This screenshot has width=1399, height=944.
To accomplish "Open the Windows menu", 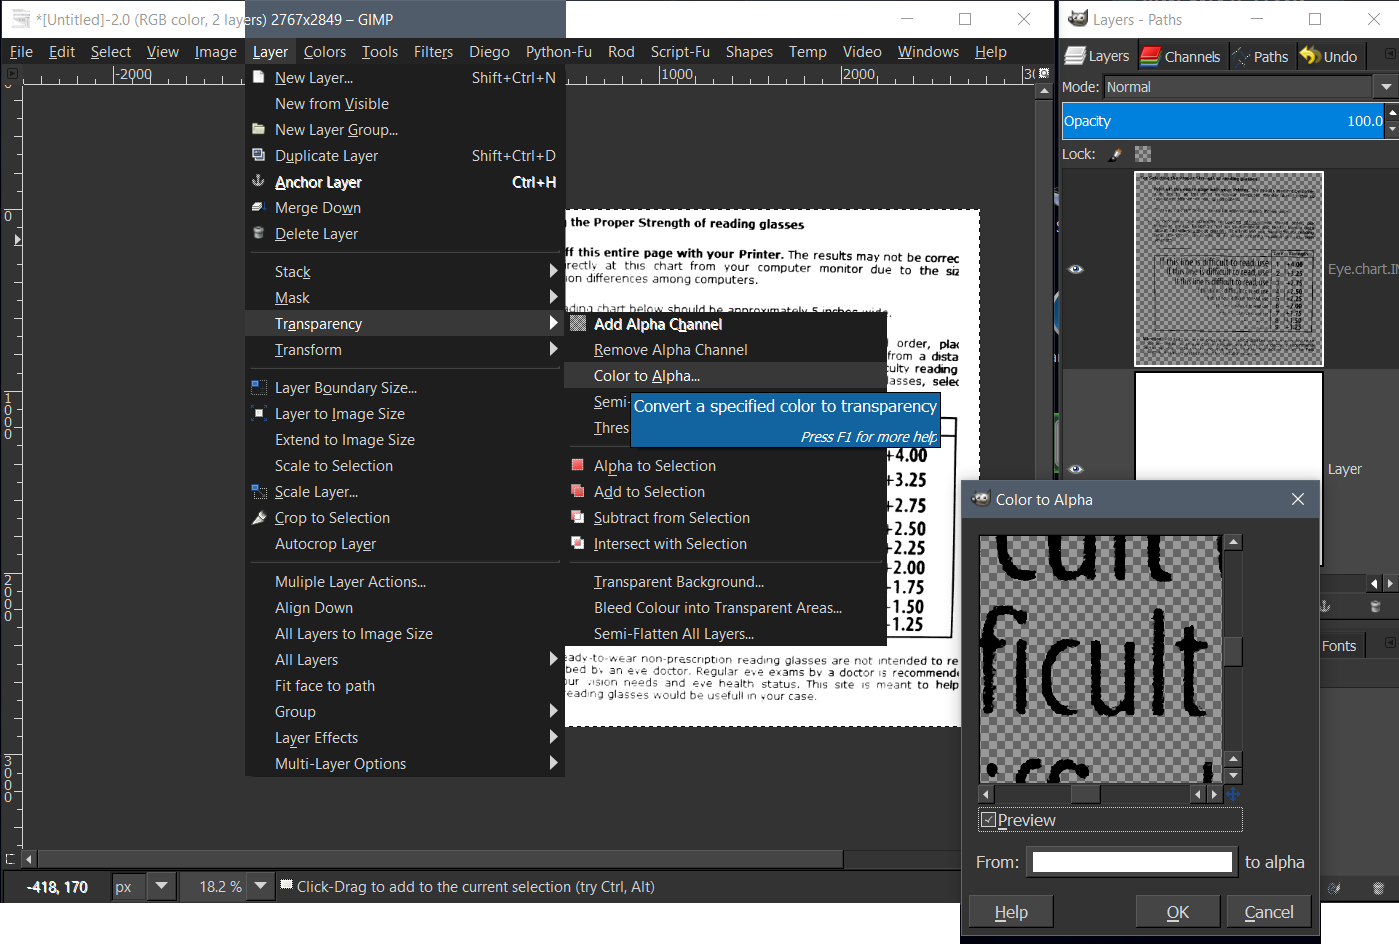I will (x=928, y=52).
